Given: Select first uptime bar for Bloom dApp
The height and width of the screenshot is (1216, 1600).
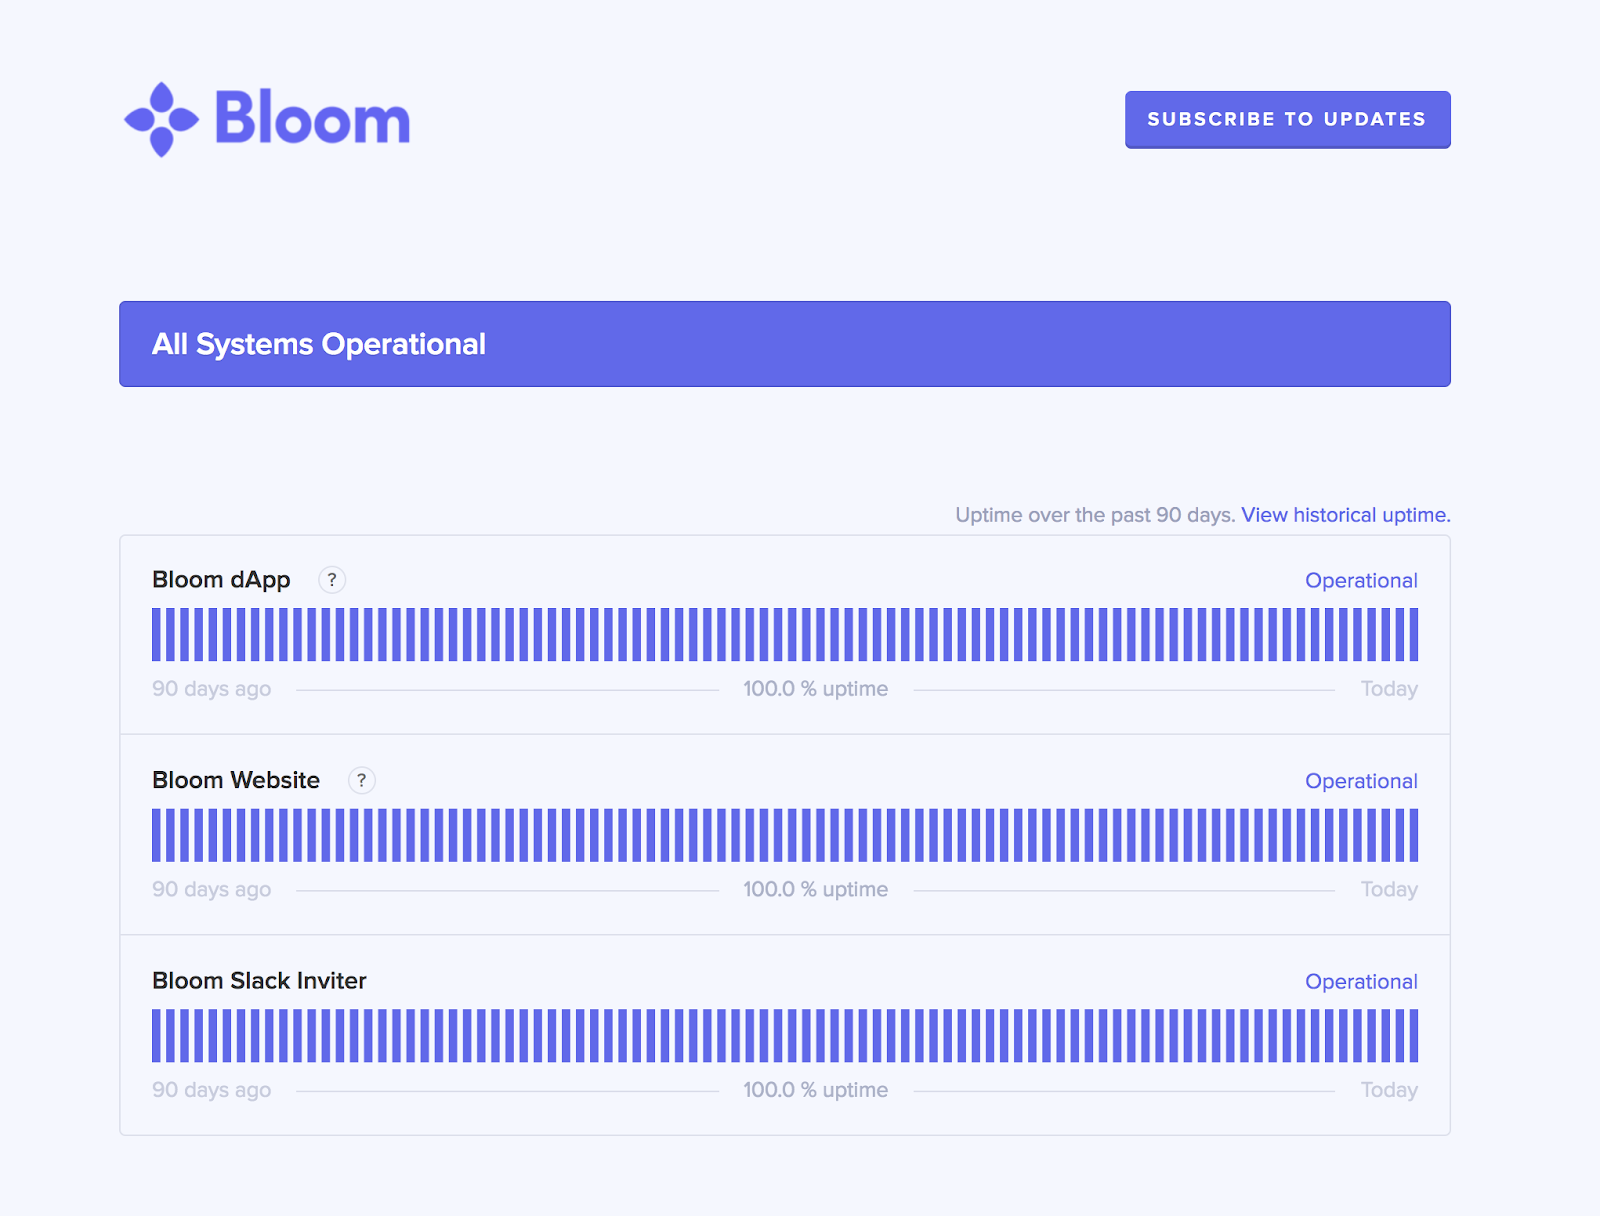Looking at the screenshot, I should 156,634.
